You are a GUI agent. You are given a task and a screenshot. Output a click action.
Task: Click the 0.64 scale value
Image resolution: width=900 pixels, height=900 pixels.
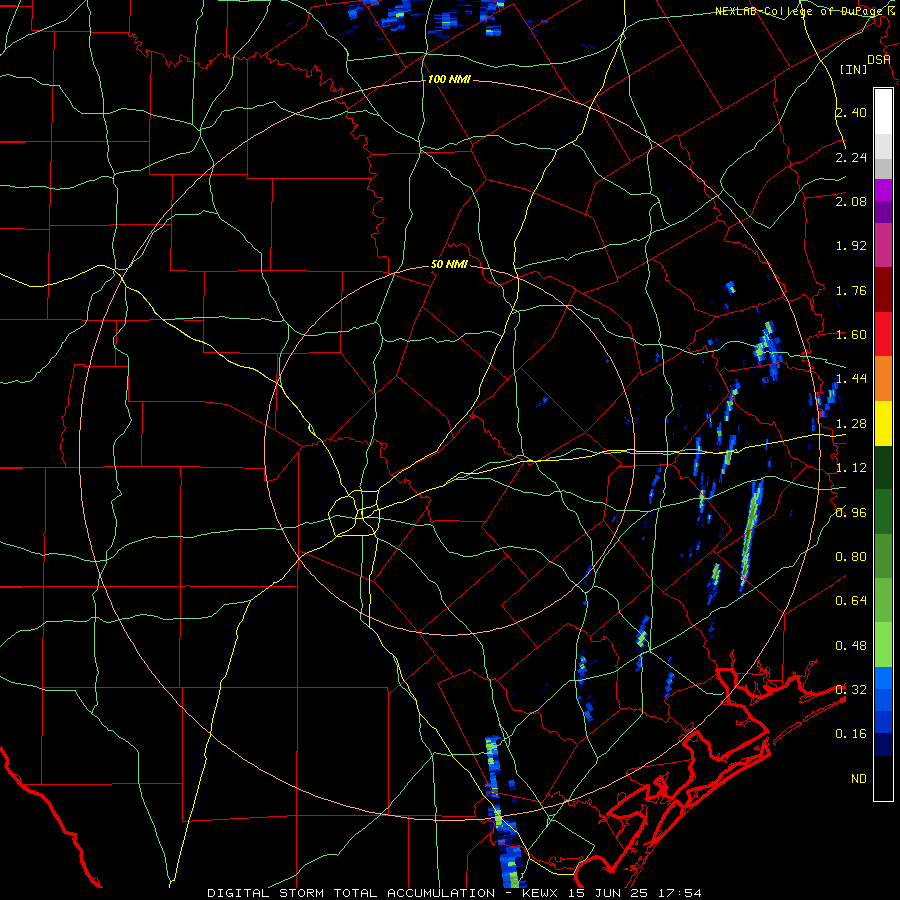tap(851, 601)
